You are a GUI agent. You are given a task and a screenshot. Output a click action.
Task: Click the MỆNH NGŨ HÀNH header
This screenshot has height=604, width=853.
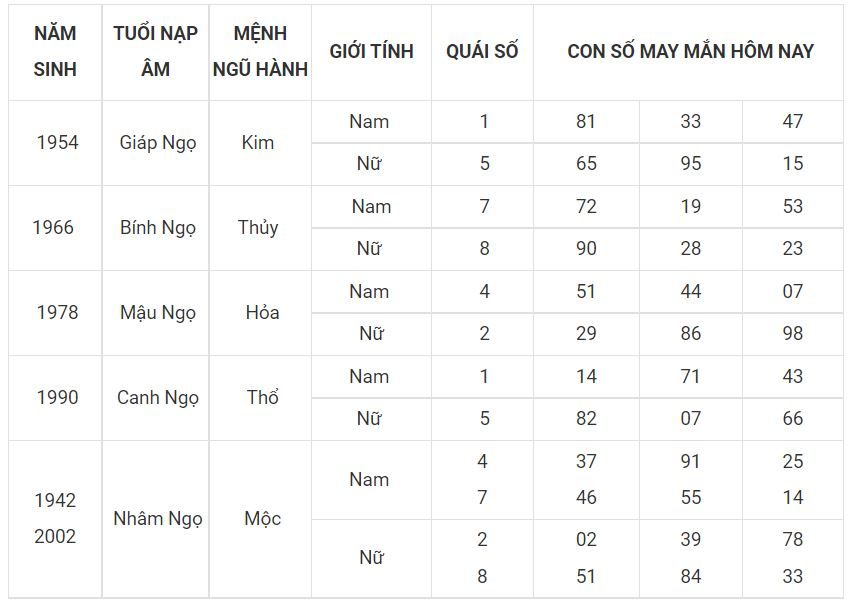pos(261,52)
